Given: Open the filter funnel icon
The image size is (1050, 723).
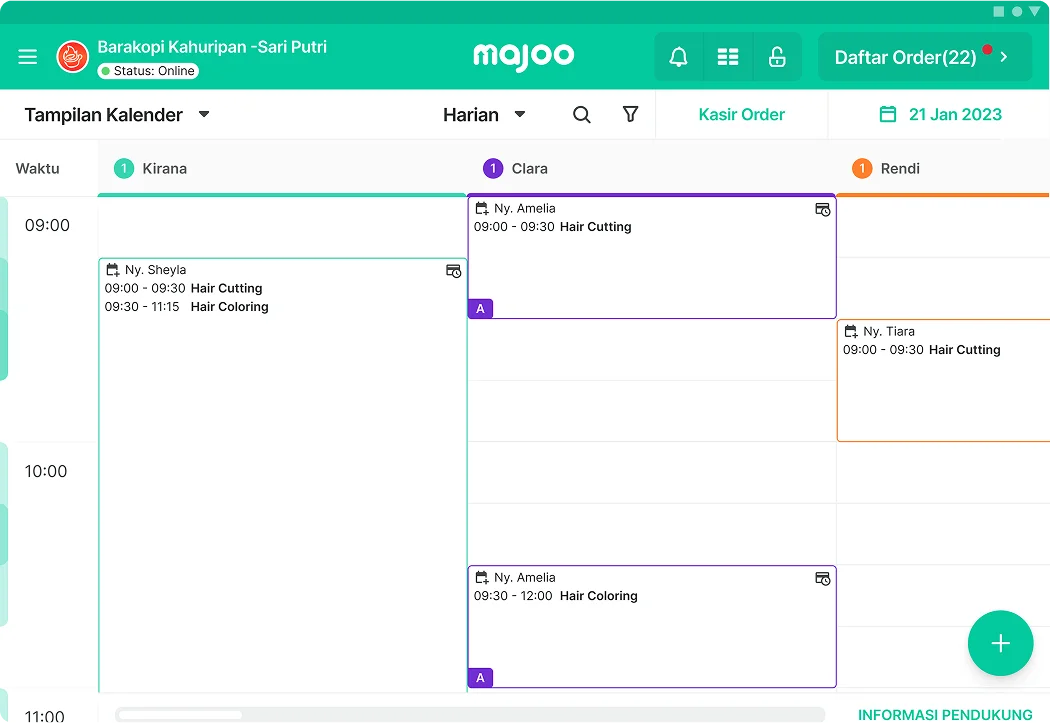Looking at the screenshot, I should click(x=630, y=115).
